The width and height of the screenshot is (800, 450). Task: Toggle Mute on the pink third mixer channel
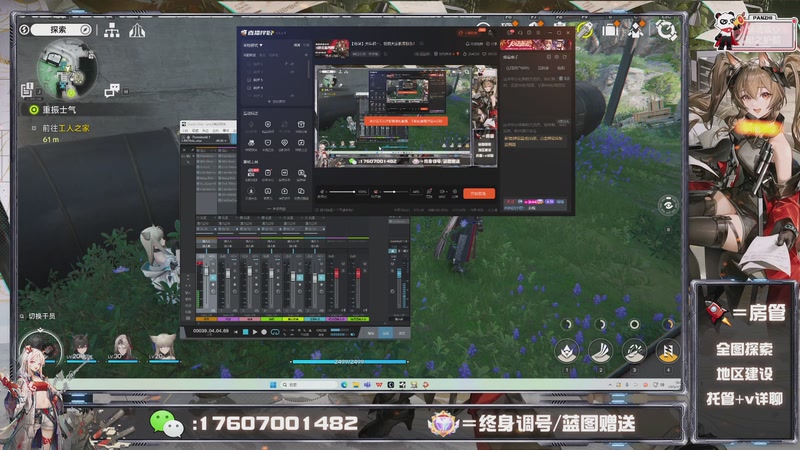click(x=257, y=264)
